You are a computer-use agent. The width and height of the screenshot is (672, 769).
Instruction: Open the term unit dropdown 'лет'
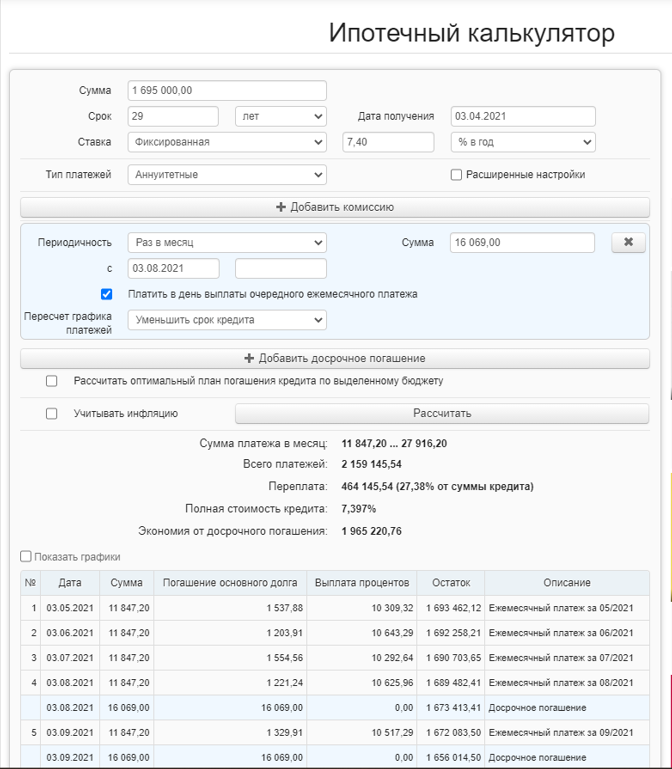pos(281,117)
